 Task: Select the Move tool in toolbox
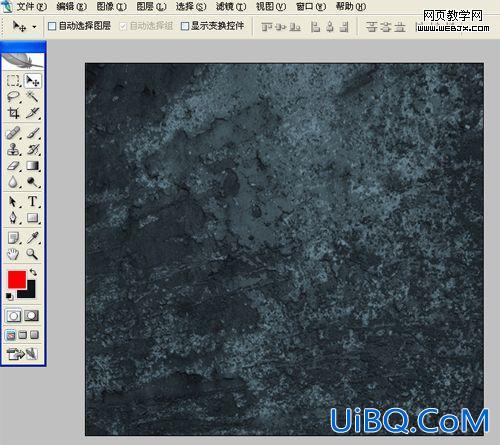[x=33, y=81]
